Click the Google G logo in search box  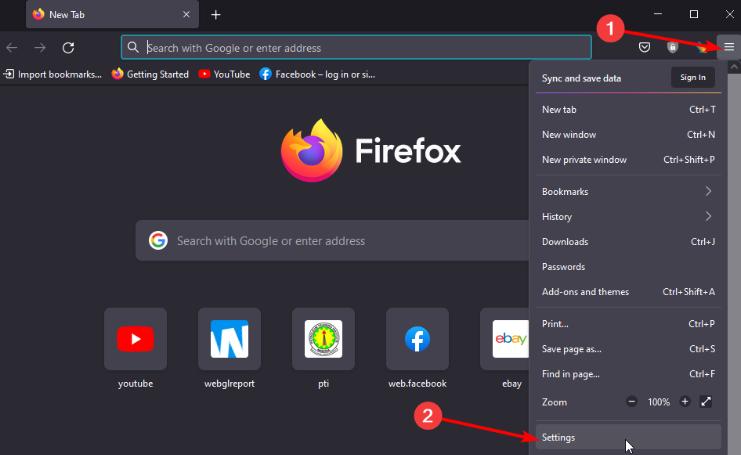pyautogui.click(x=158, y=240)
